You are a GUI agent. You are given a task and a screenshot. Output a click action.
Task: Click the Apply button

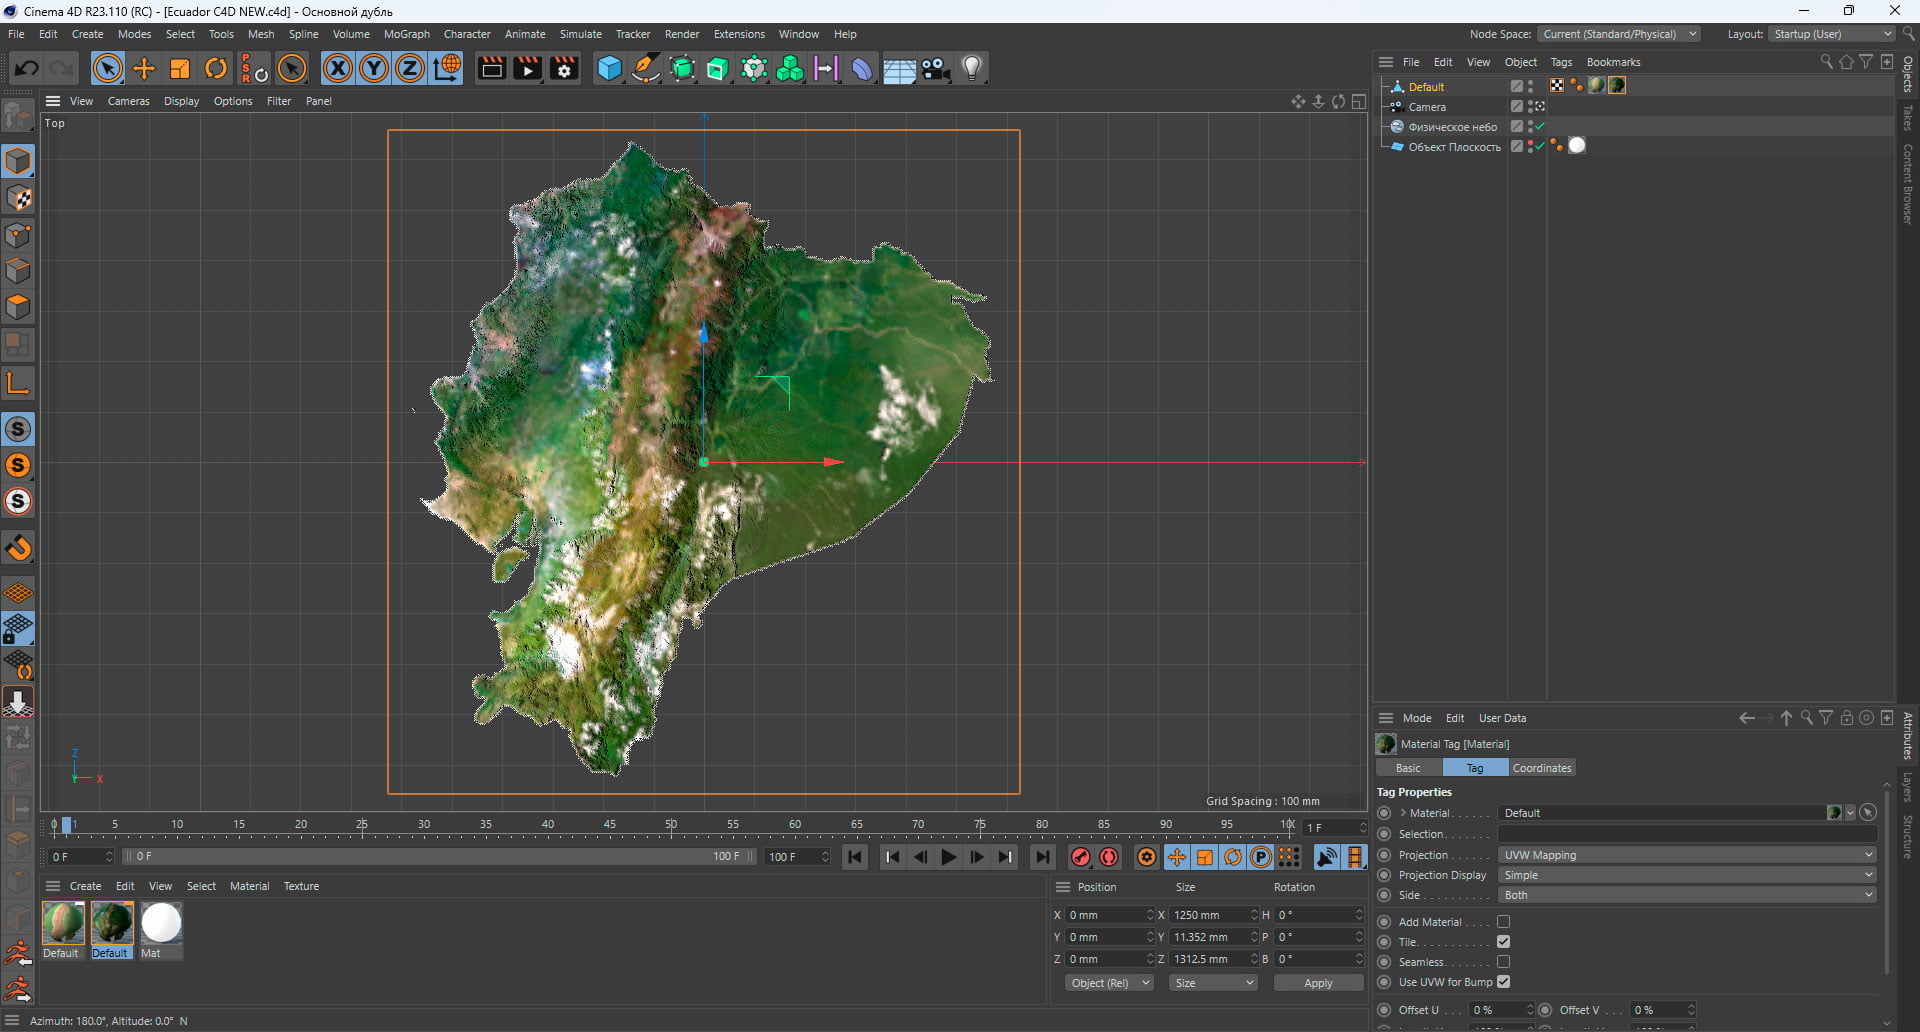pos(1318,983)
